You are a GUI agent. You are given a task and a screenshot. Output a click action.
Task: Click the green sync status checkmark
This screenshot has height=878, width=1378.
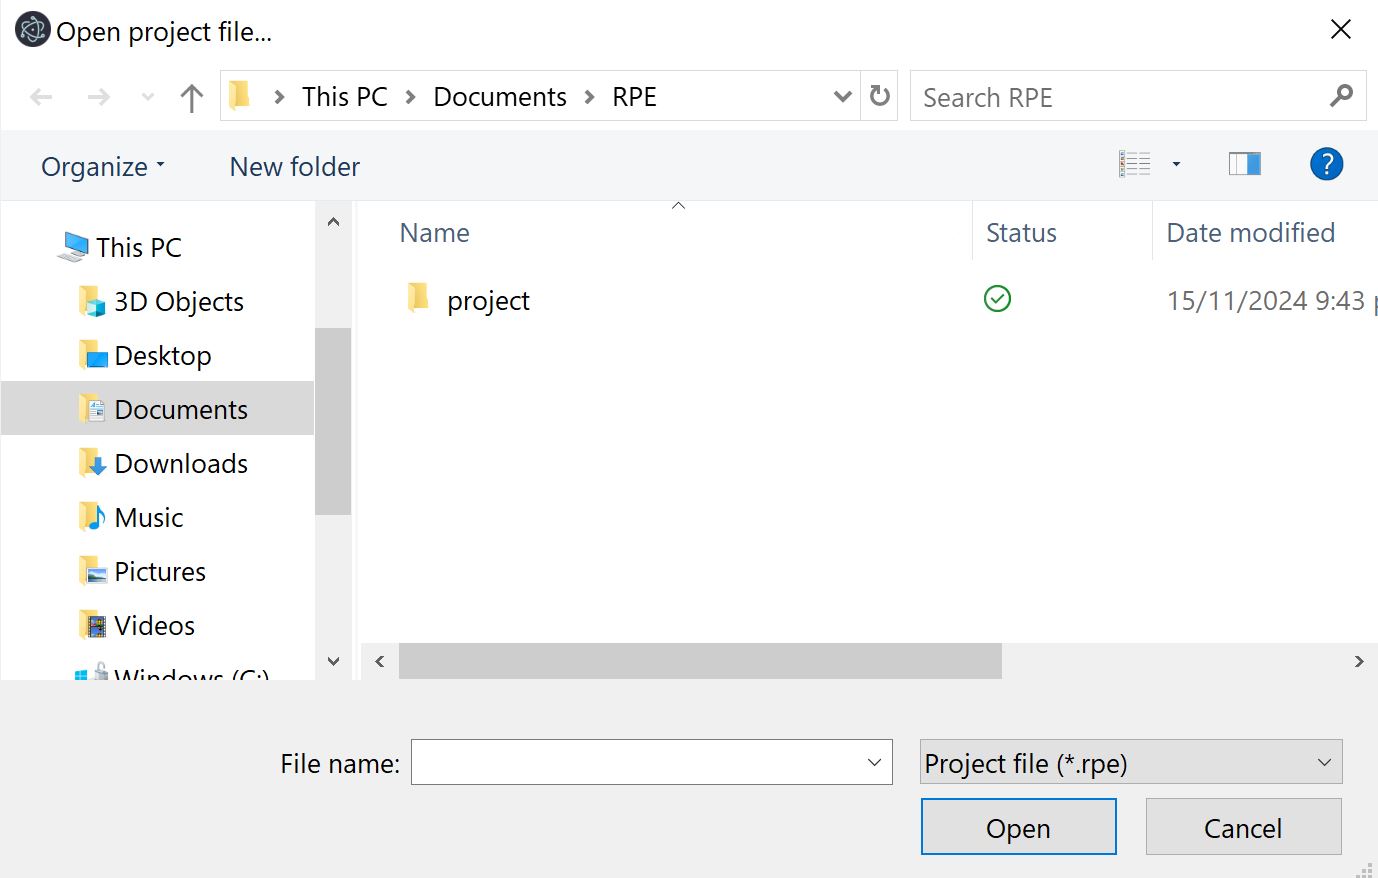(x=997, y=298)
